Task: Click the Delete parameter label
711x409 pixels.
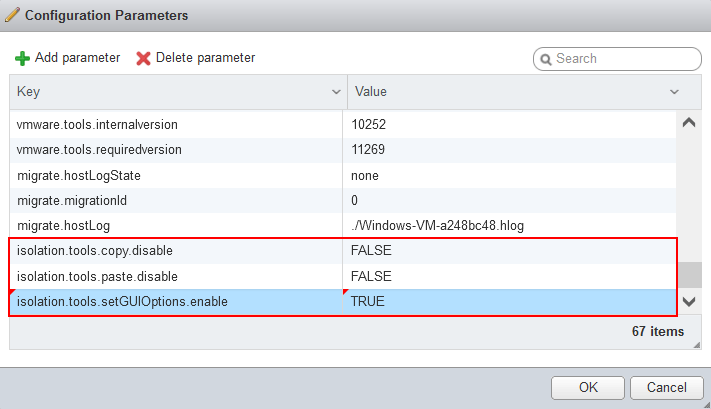Action: tap(205, 58)
